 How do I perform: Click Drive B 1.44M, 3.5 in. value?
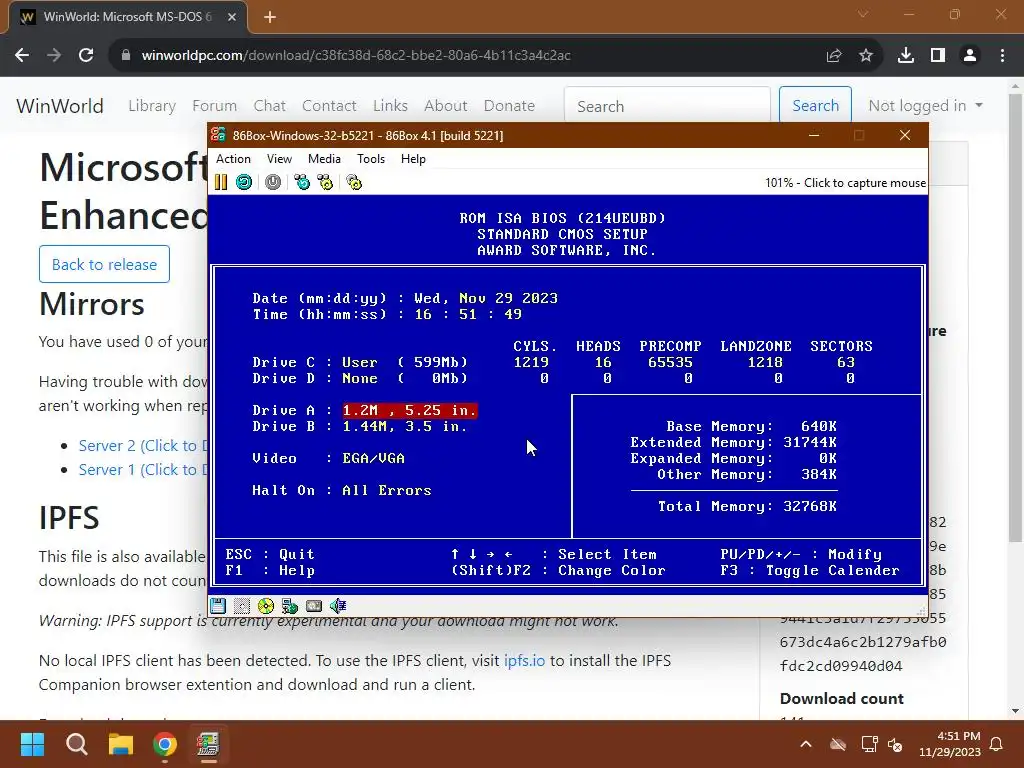pyautogui.click(x=405, y=426)
